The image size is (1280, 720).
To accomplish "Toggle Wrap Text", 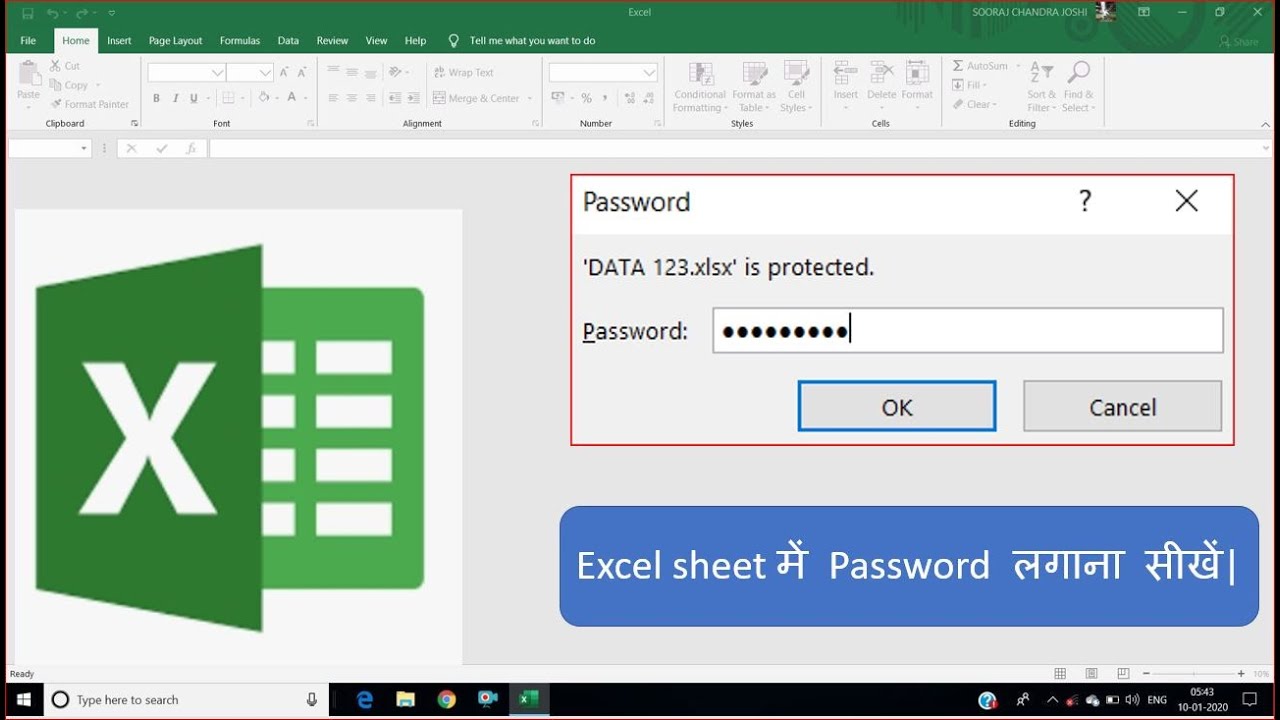I will pos(463,72).
